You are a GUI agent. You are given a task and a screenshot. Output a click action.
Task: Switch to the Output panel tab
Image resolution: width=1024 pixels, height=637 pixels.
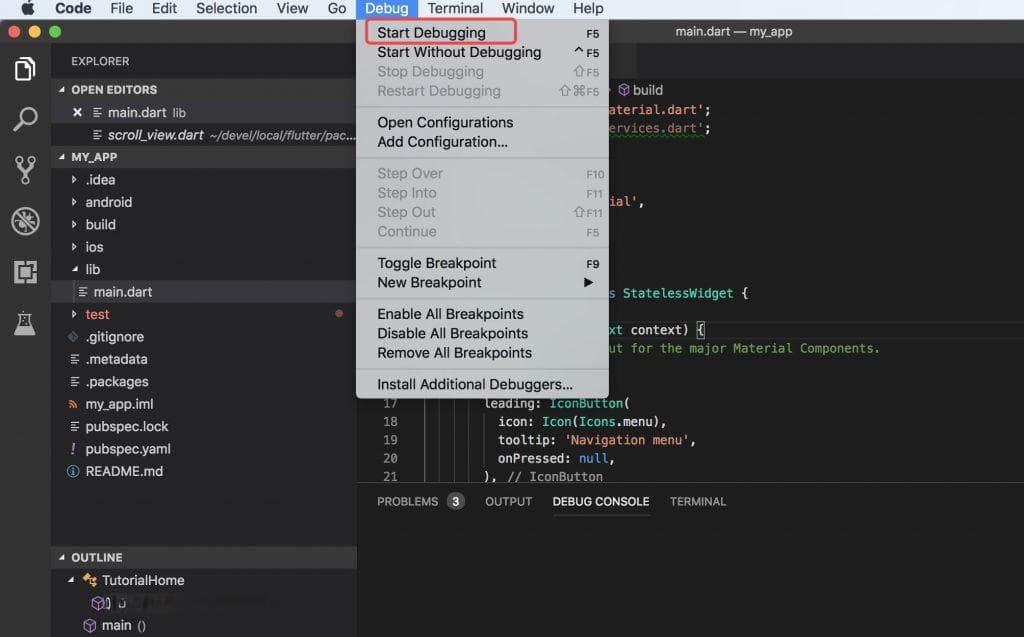click(x=508, y=502)
